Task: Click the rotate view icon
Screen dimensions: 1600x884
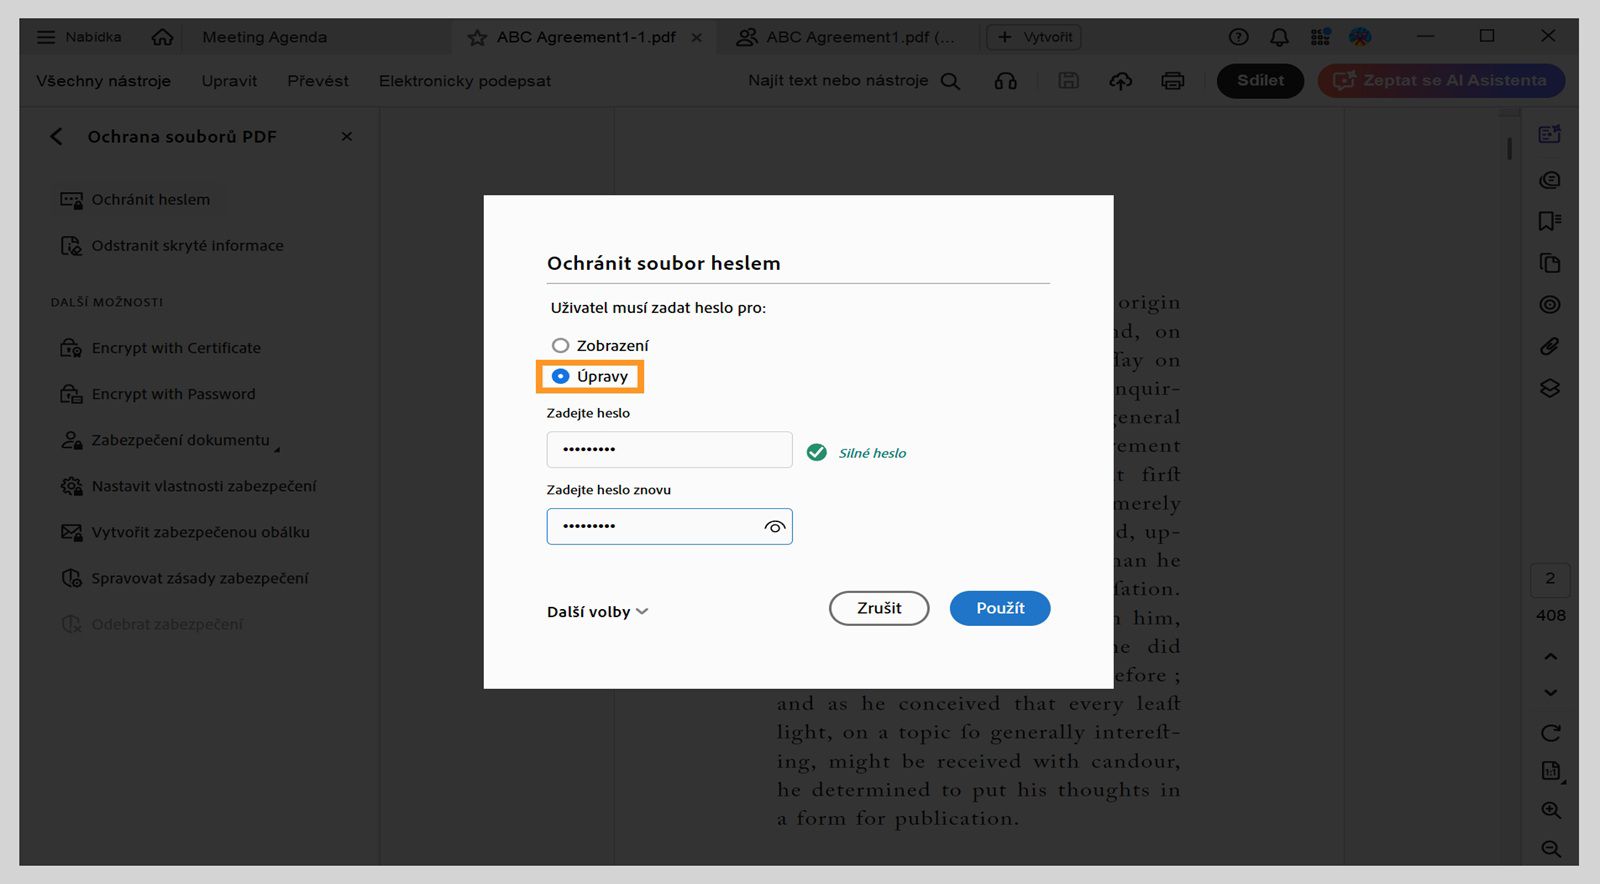Action: click(1550, 733)
